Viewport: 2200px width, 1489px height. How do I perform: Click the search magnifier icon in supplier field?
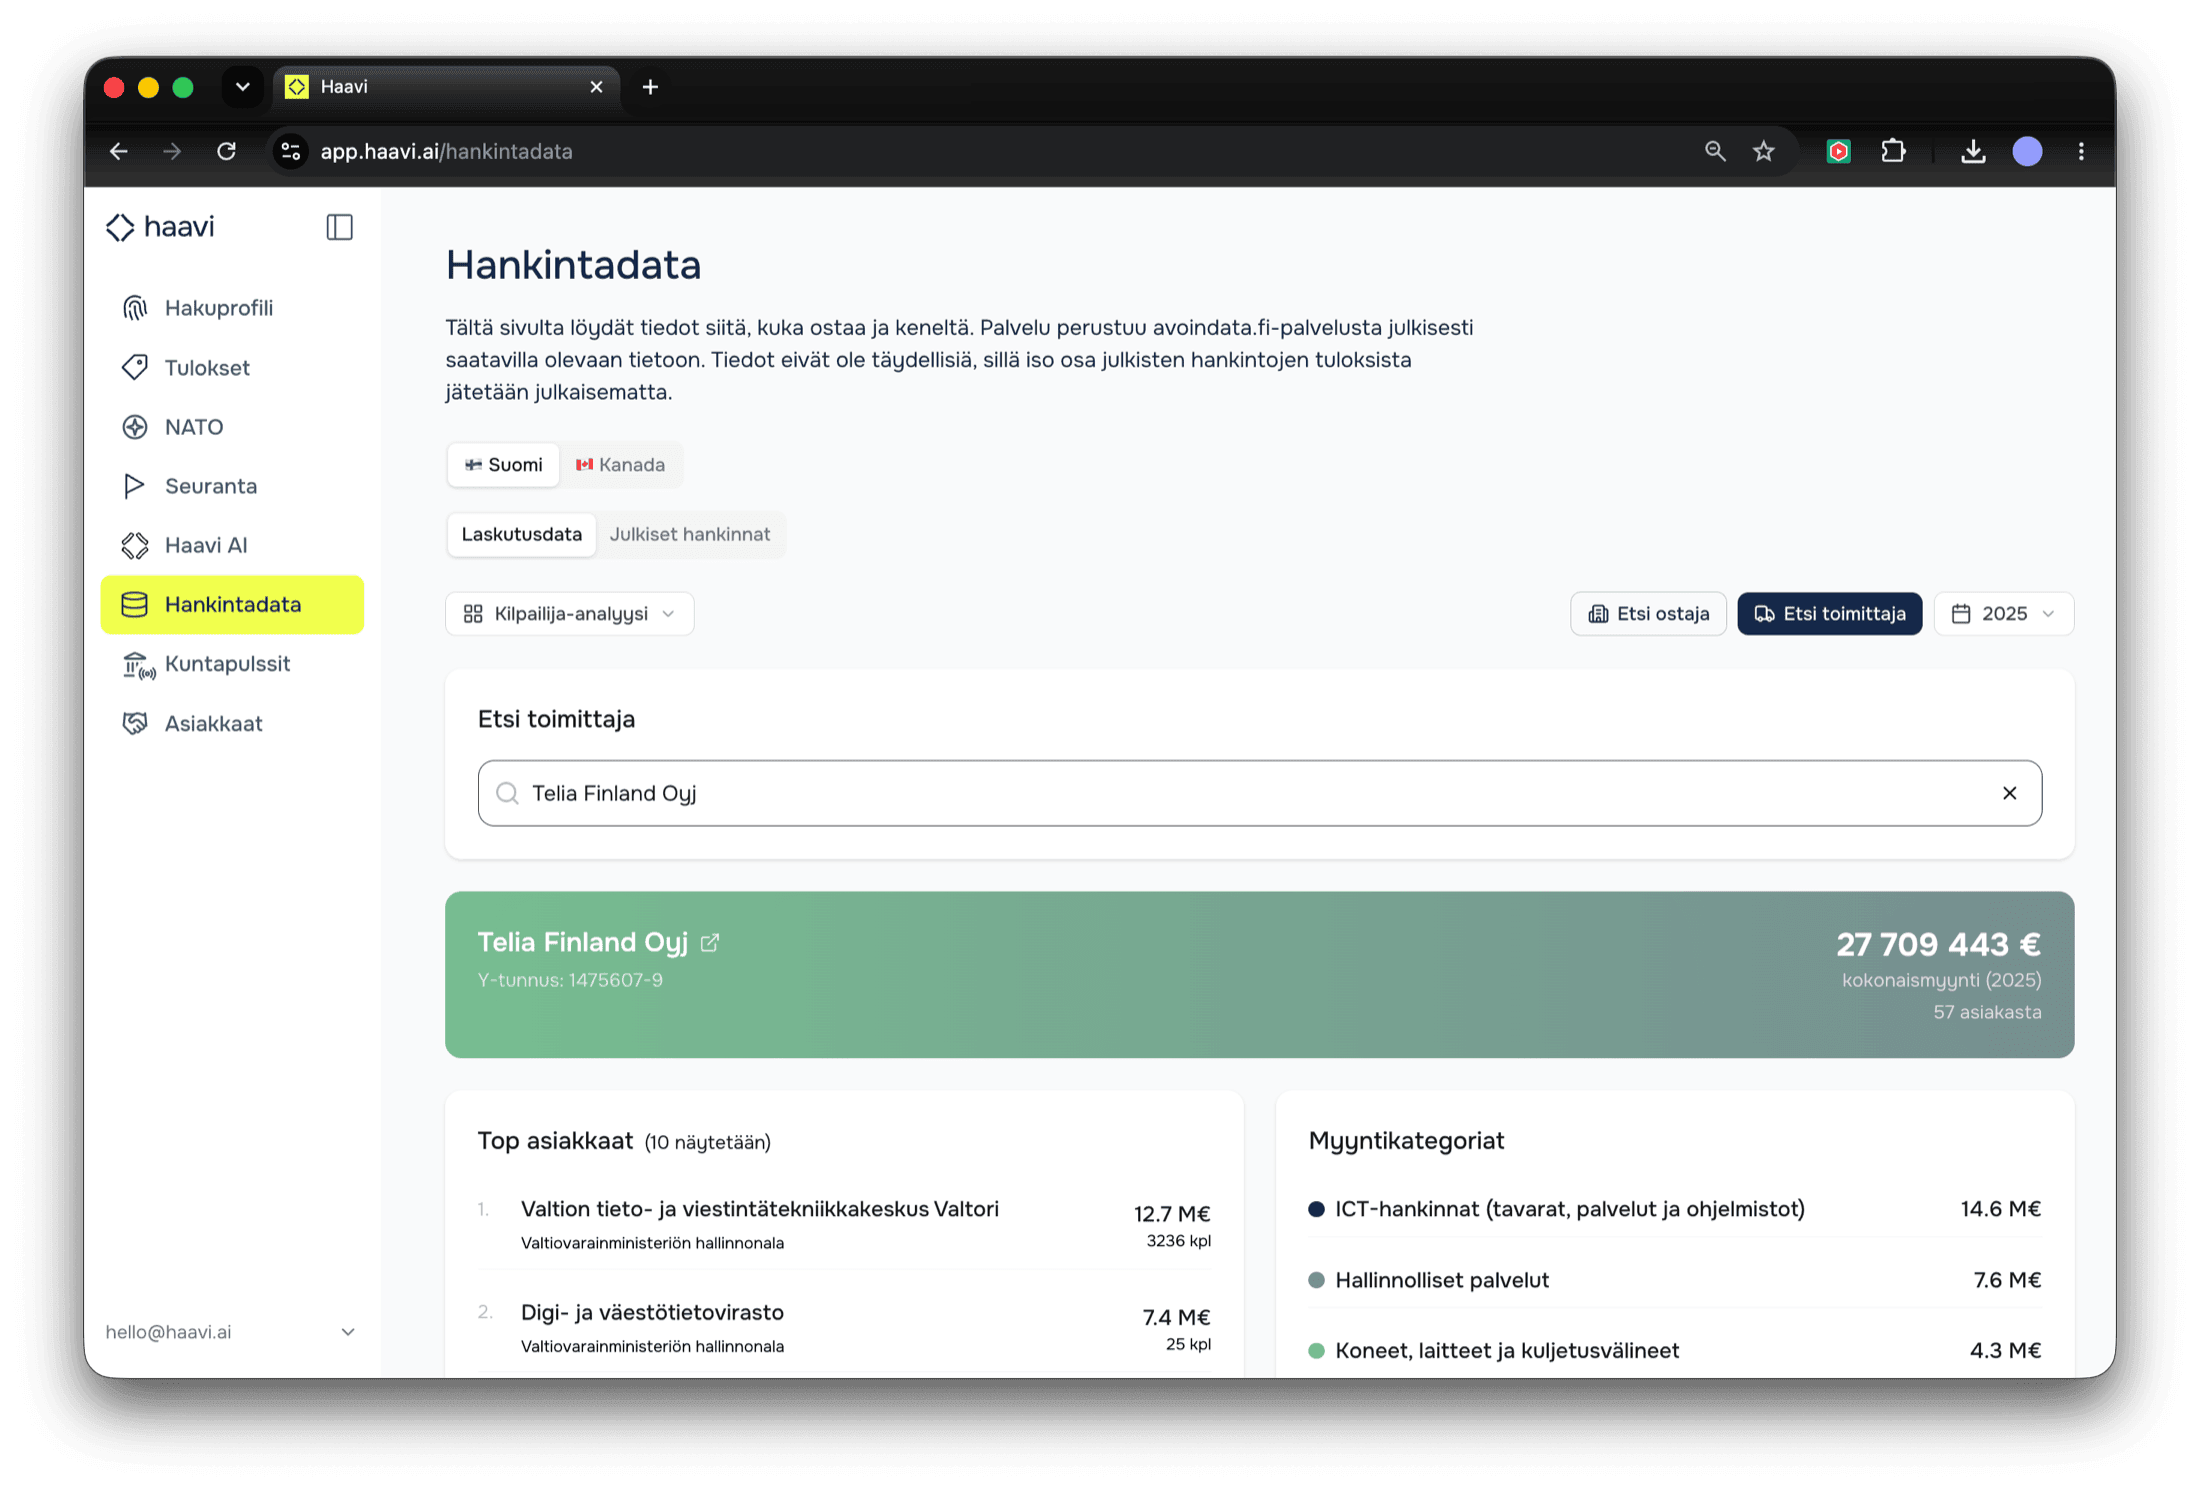point(507,793)
